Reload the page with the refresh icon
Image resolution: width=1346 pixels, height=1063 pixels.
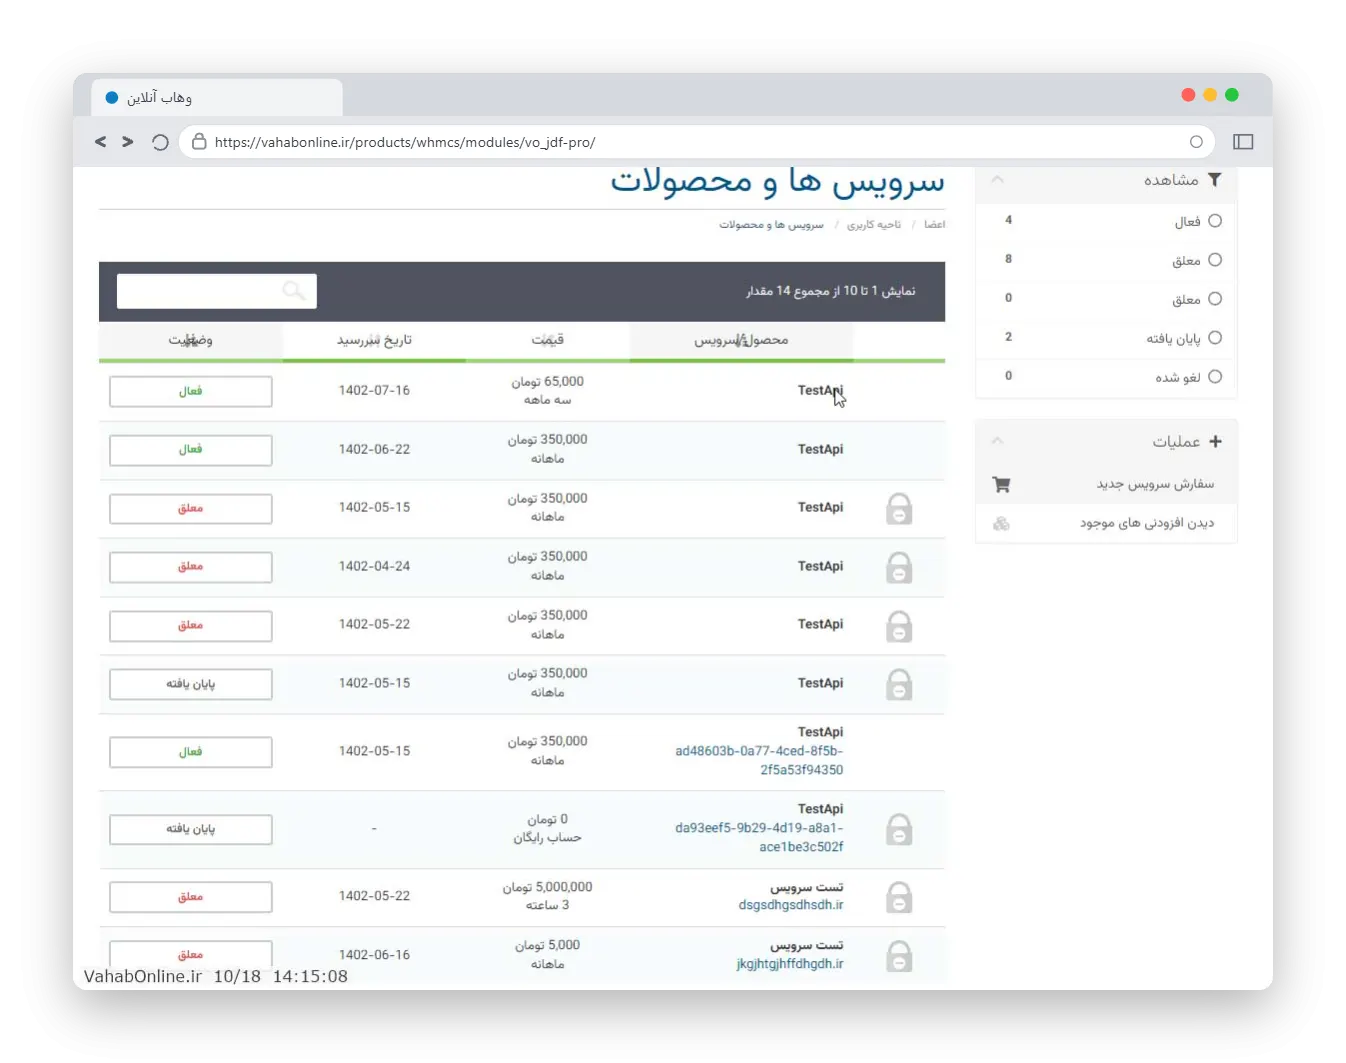pyautogui.click(x=160, y=142)
